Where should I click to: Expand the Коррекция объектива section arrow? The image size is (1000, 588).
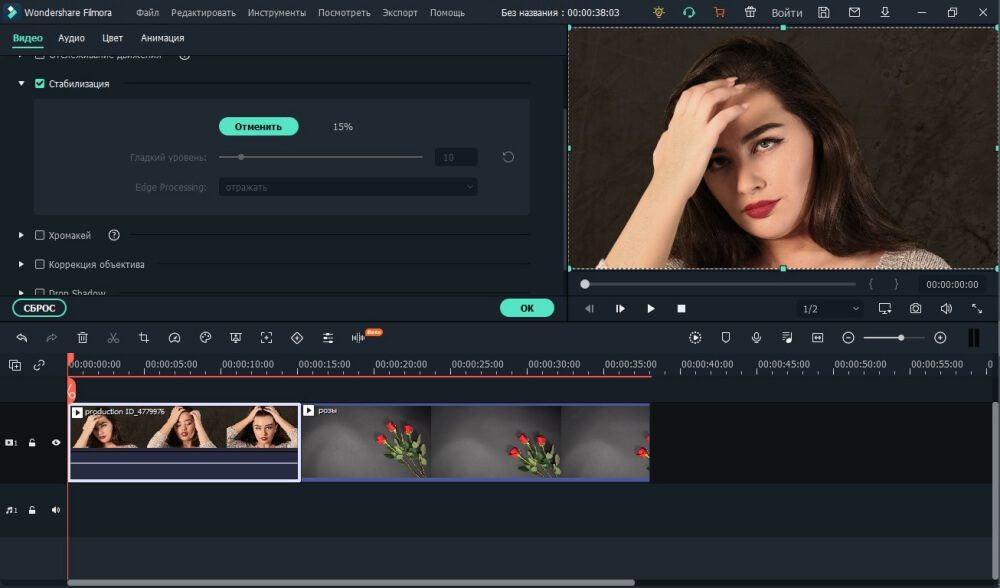click(x=21, y=264)
